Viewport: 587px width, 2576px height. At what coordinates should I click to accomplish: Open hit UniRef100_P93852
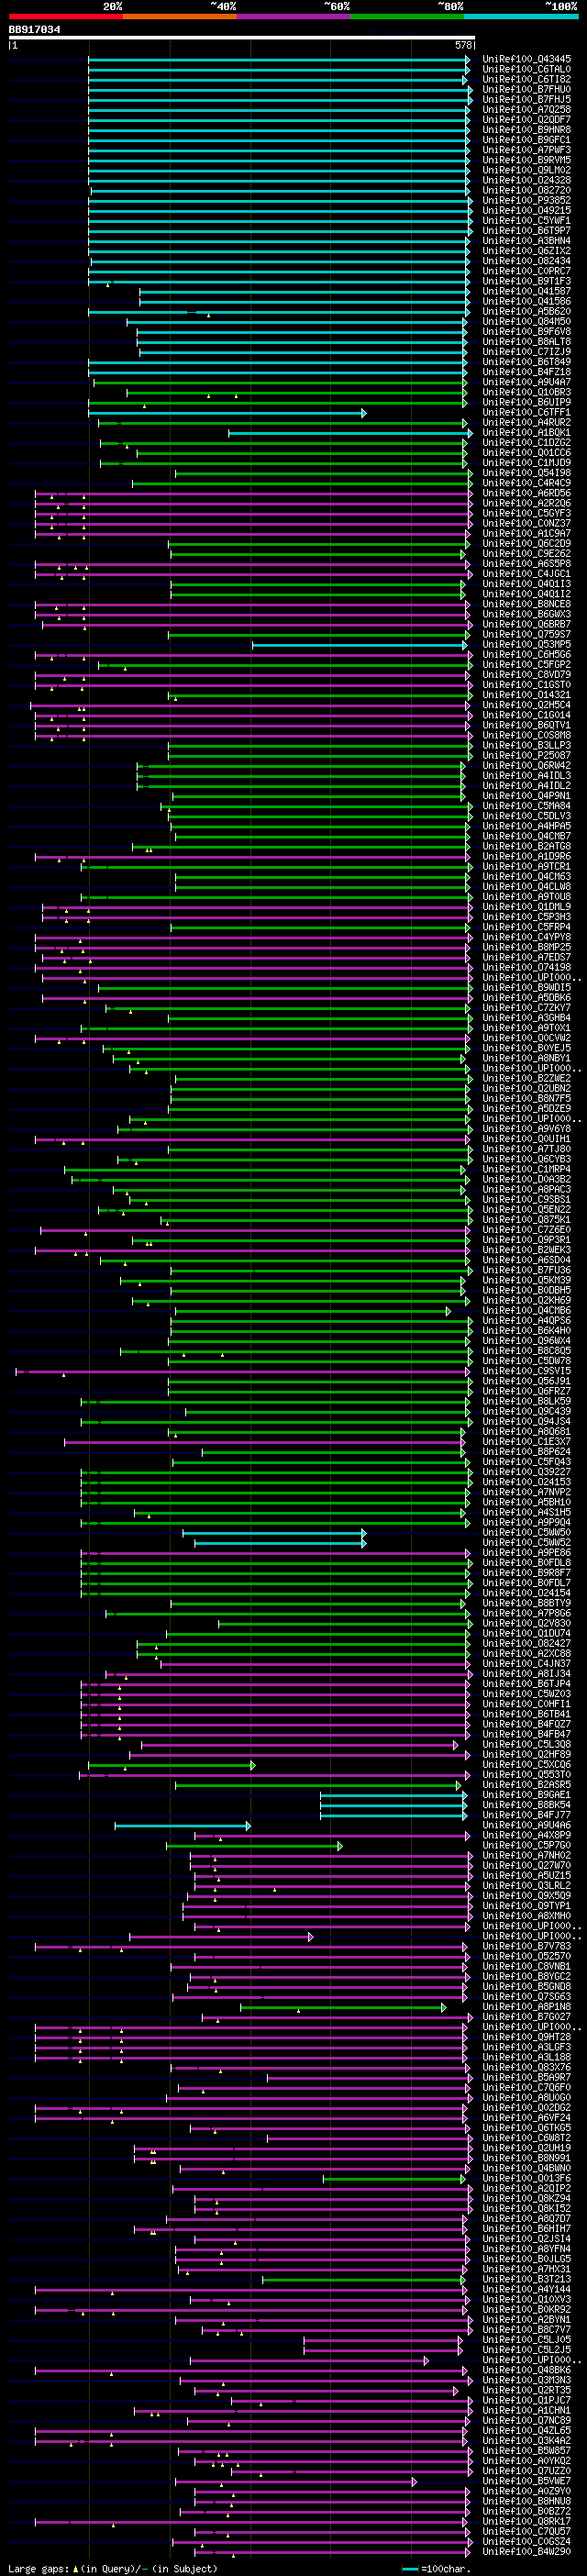[527, 200]
